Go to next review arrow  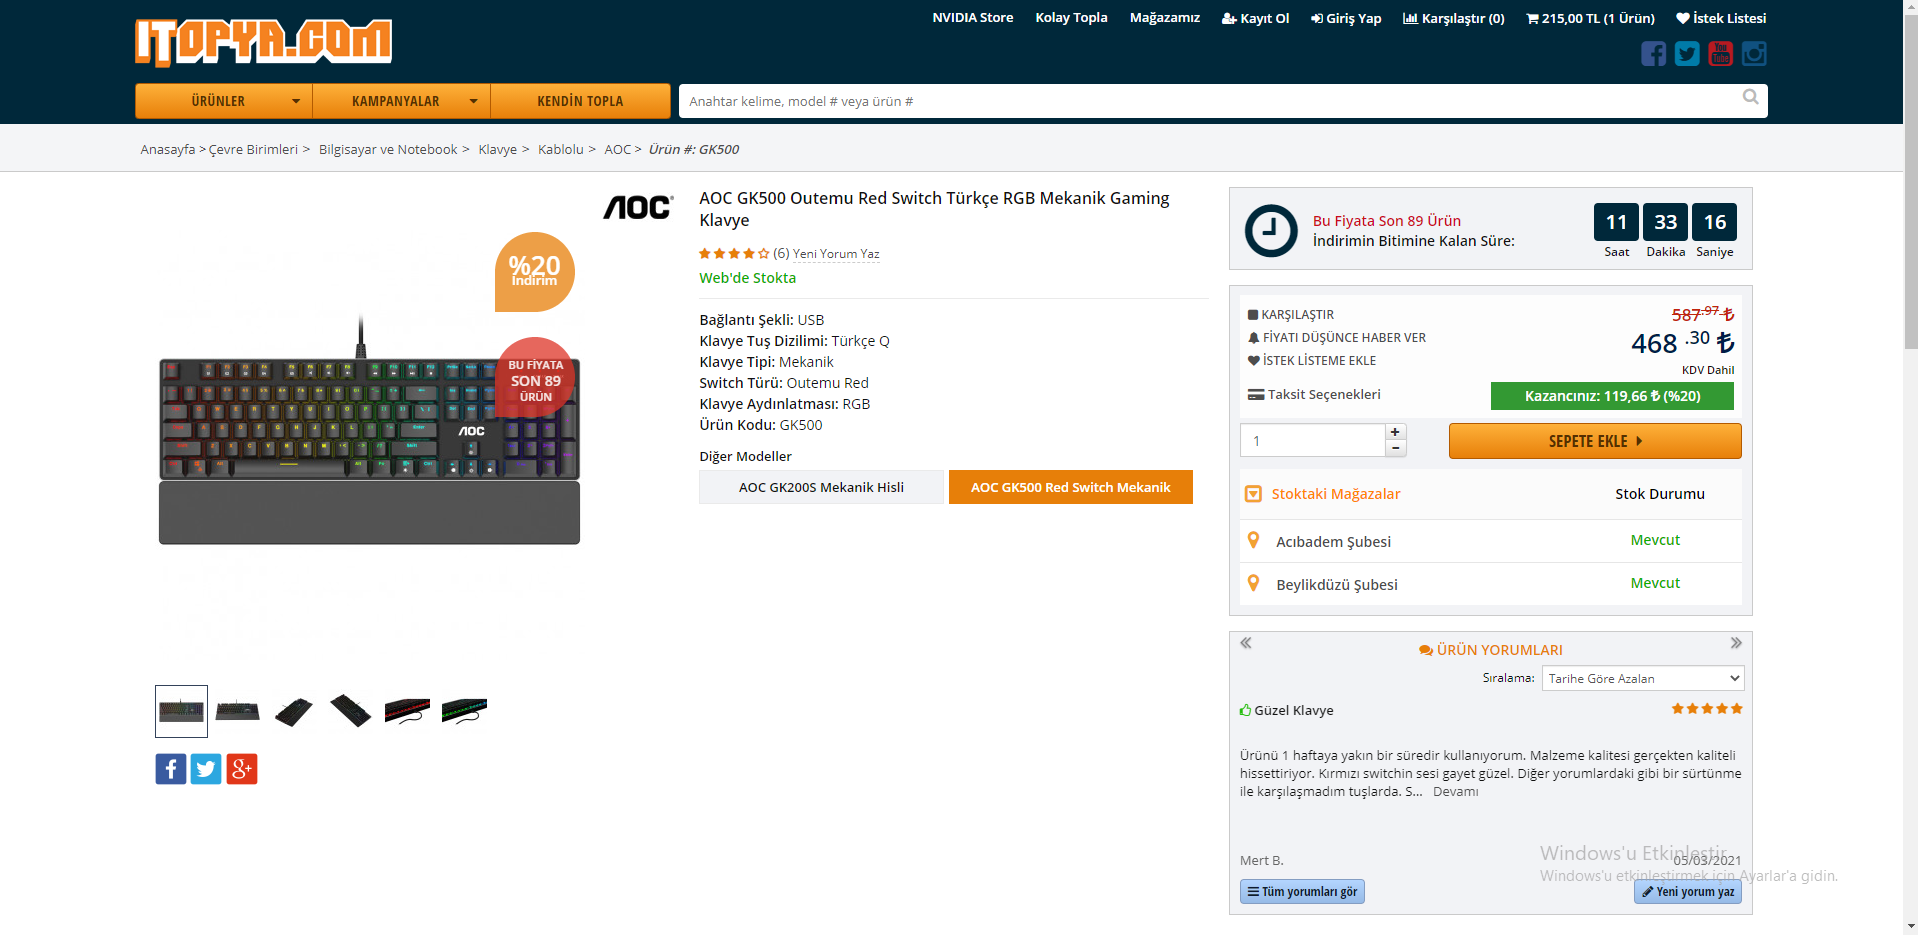pos(1736,643)
